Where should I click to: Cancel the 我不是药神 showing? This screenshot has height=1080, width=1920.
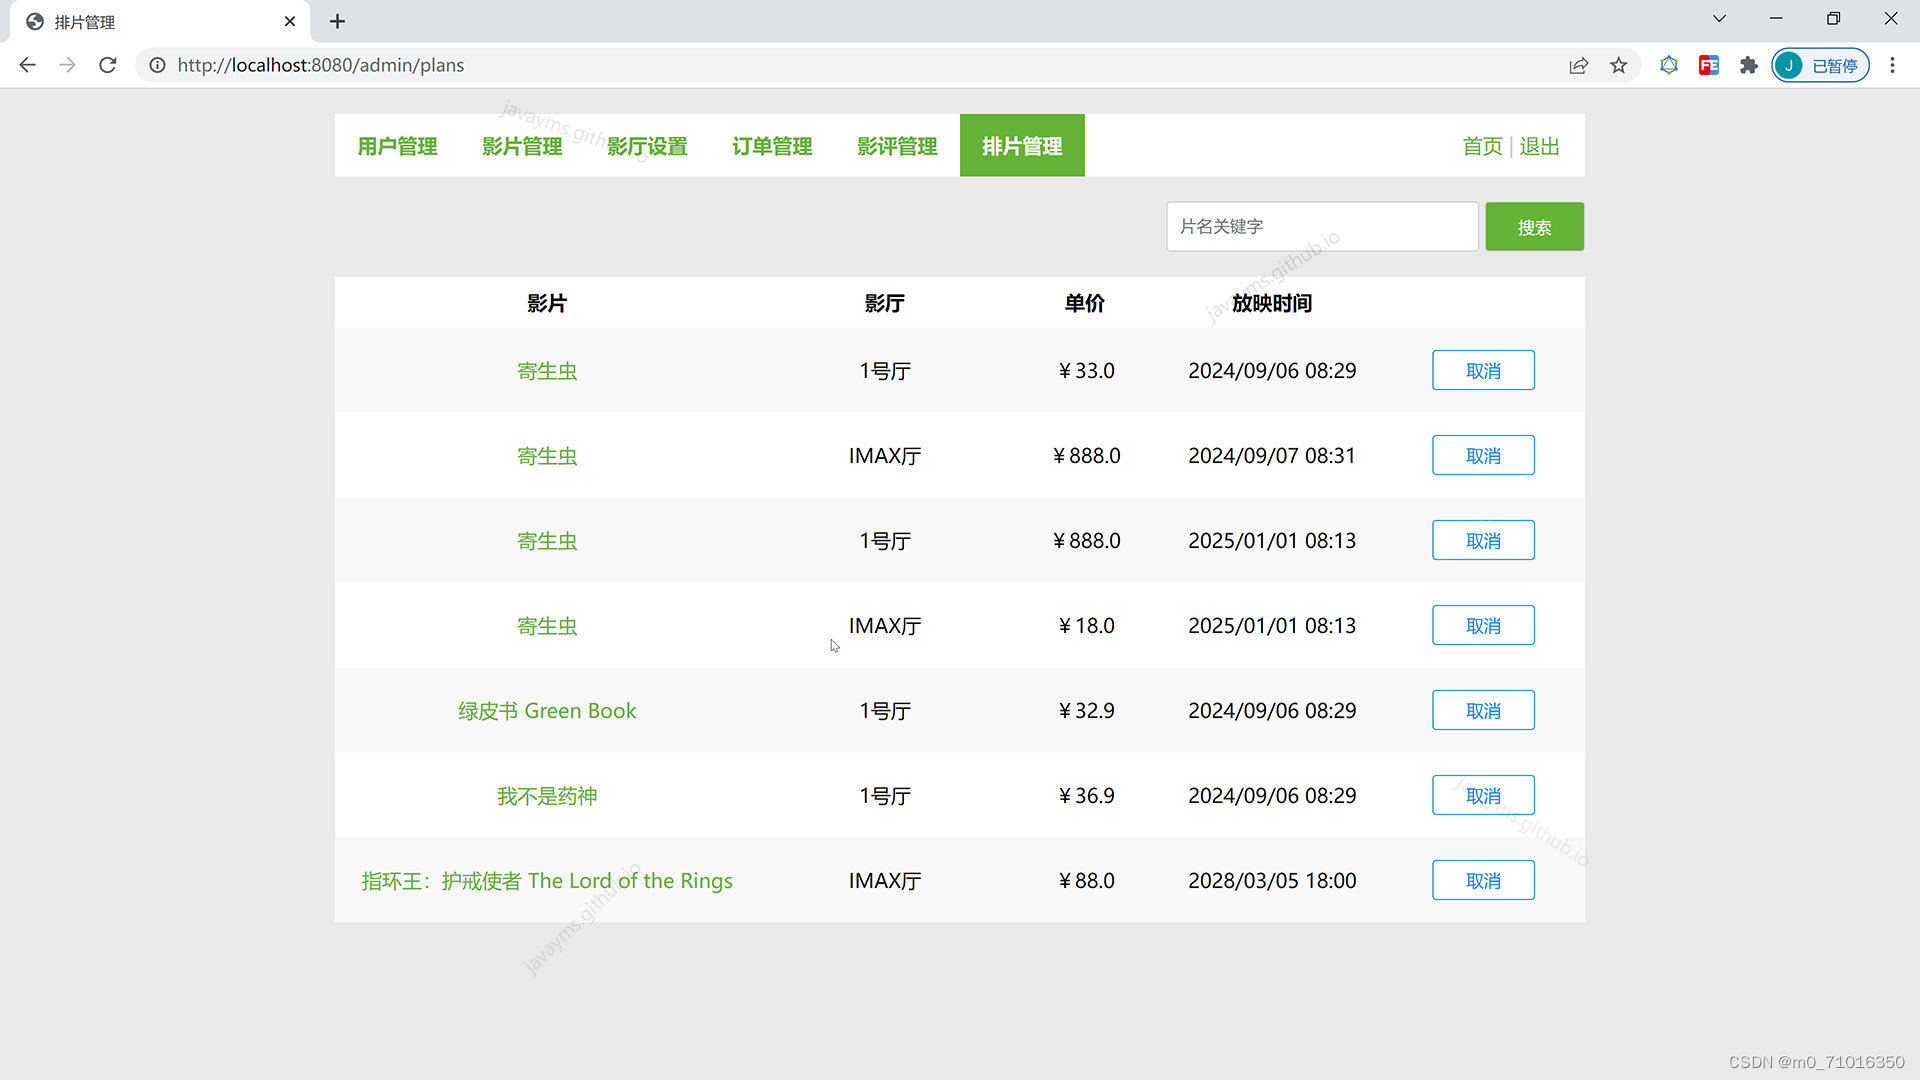pos(1483,796)
